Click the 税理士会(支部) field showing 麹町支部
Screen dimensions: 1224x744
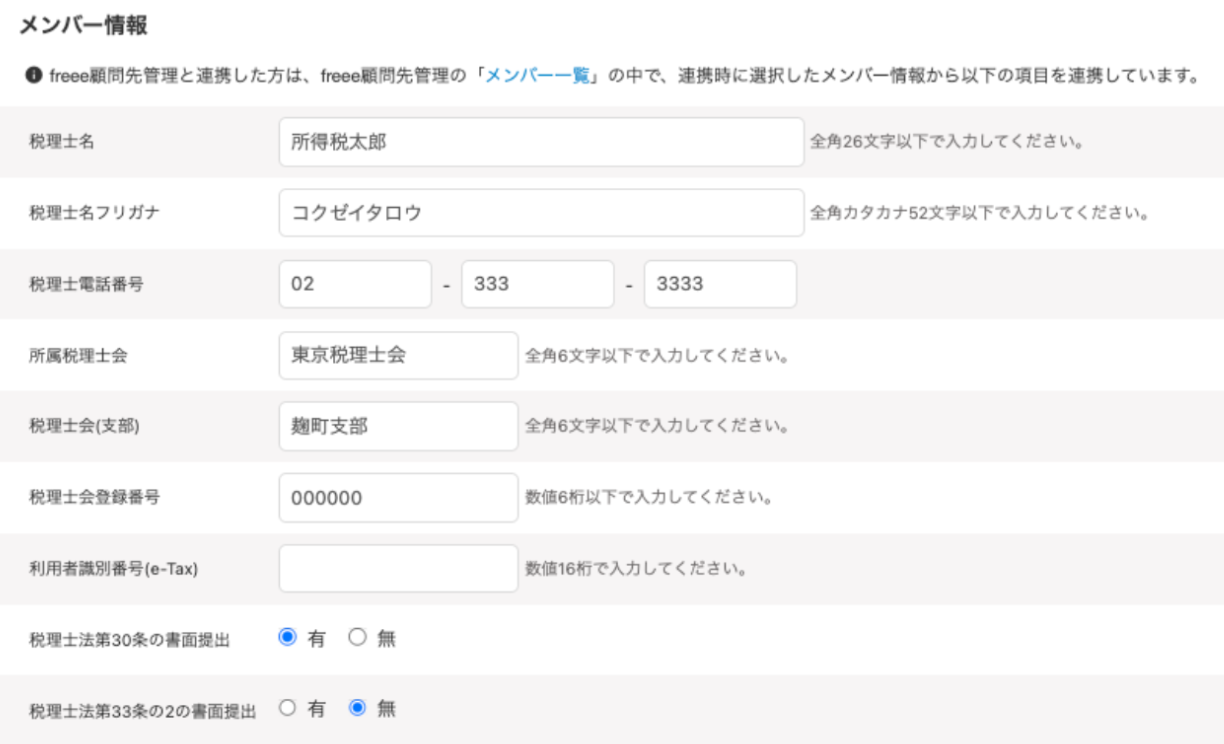tap(398, 426)
